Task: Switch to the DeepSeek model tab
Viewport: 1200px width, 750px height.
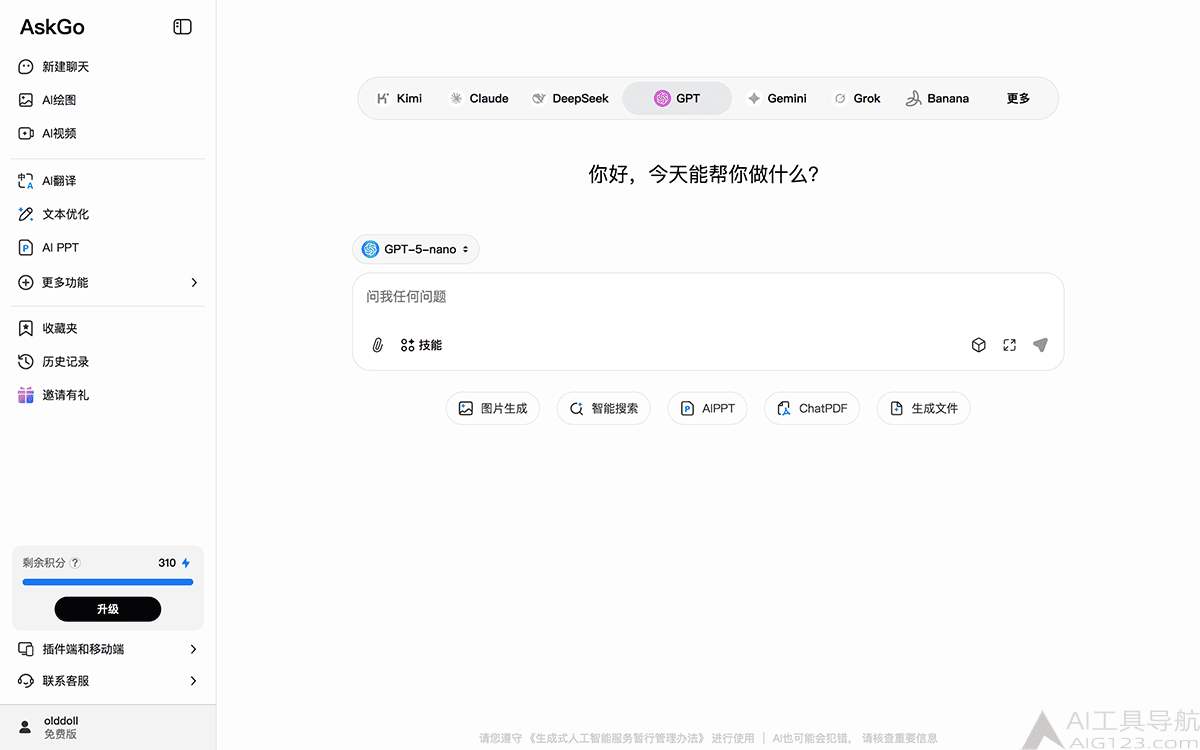Action: click(570, 98)
